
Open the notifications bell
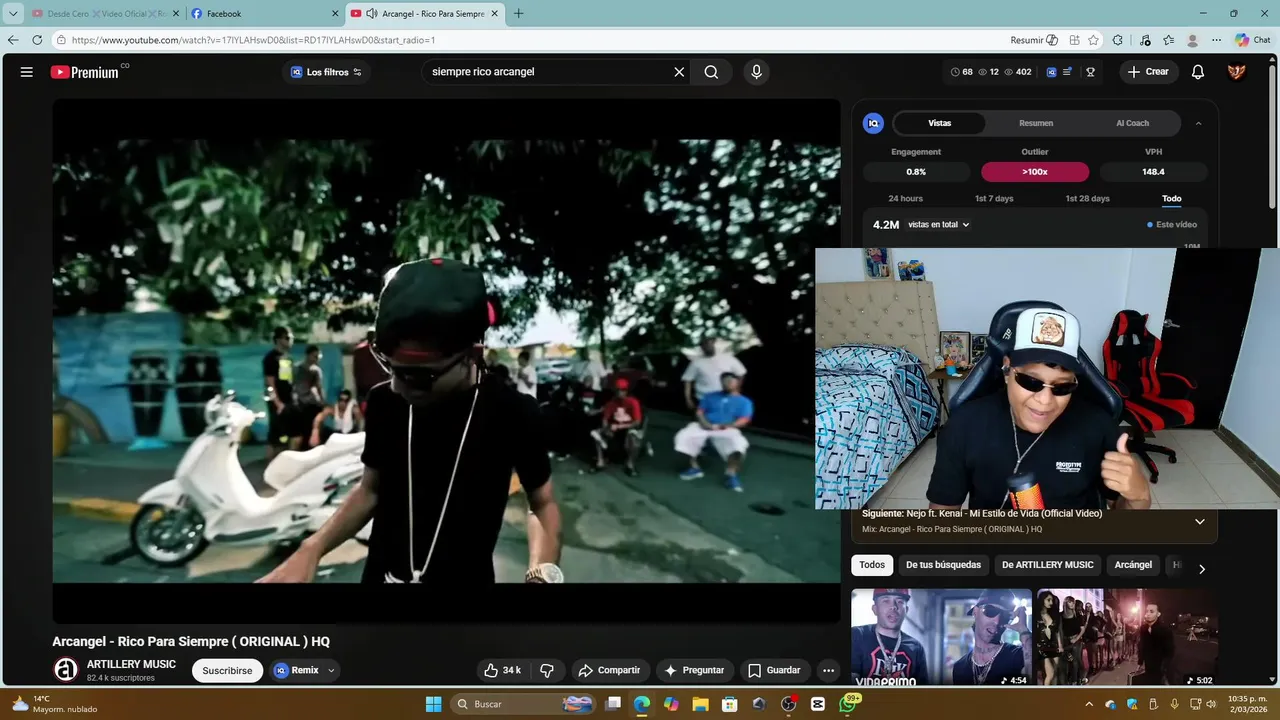pos(1198,72)
